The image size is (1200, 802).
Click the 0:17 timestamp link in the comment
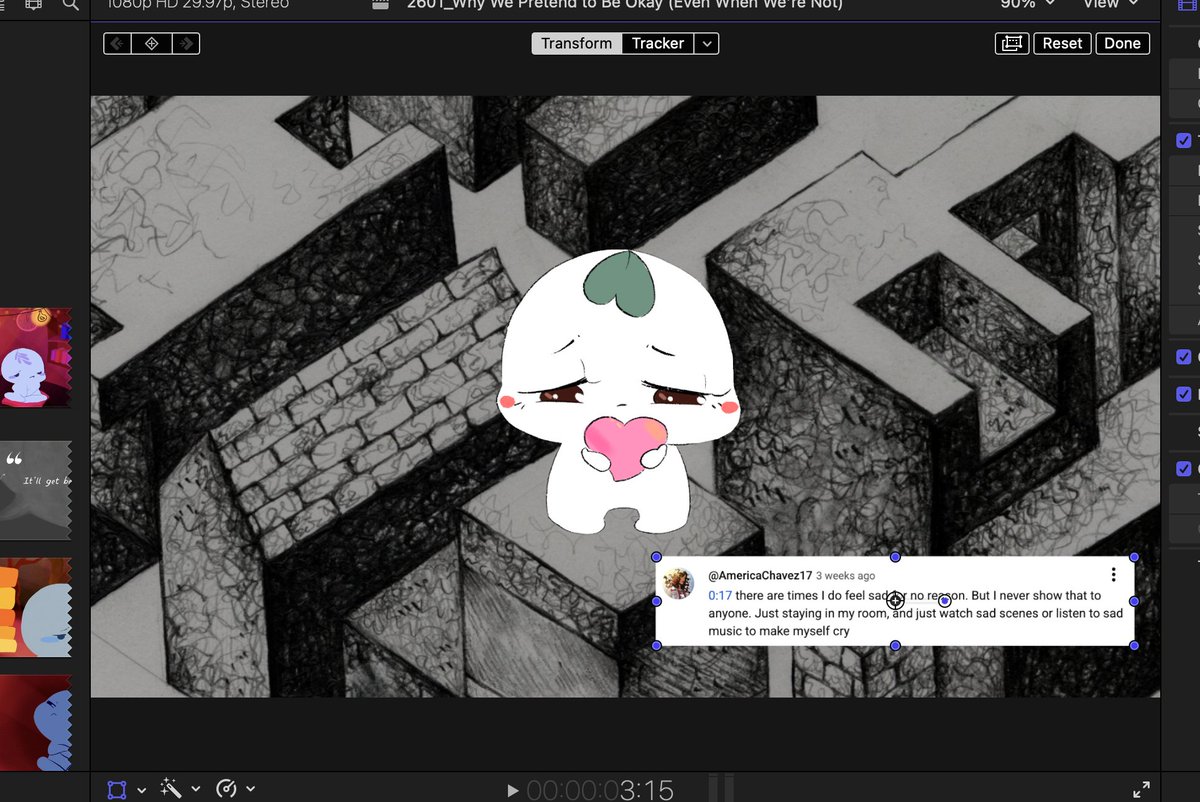[720, 596]
